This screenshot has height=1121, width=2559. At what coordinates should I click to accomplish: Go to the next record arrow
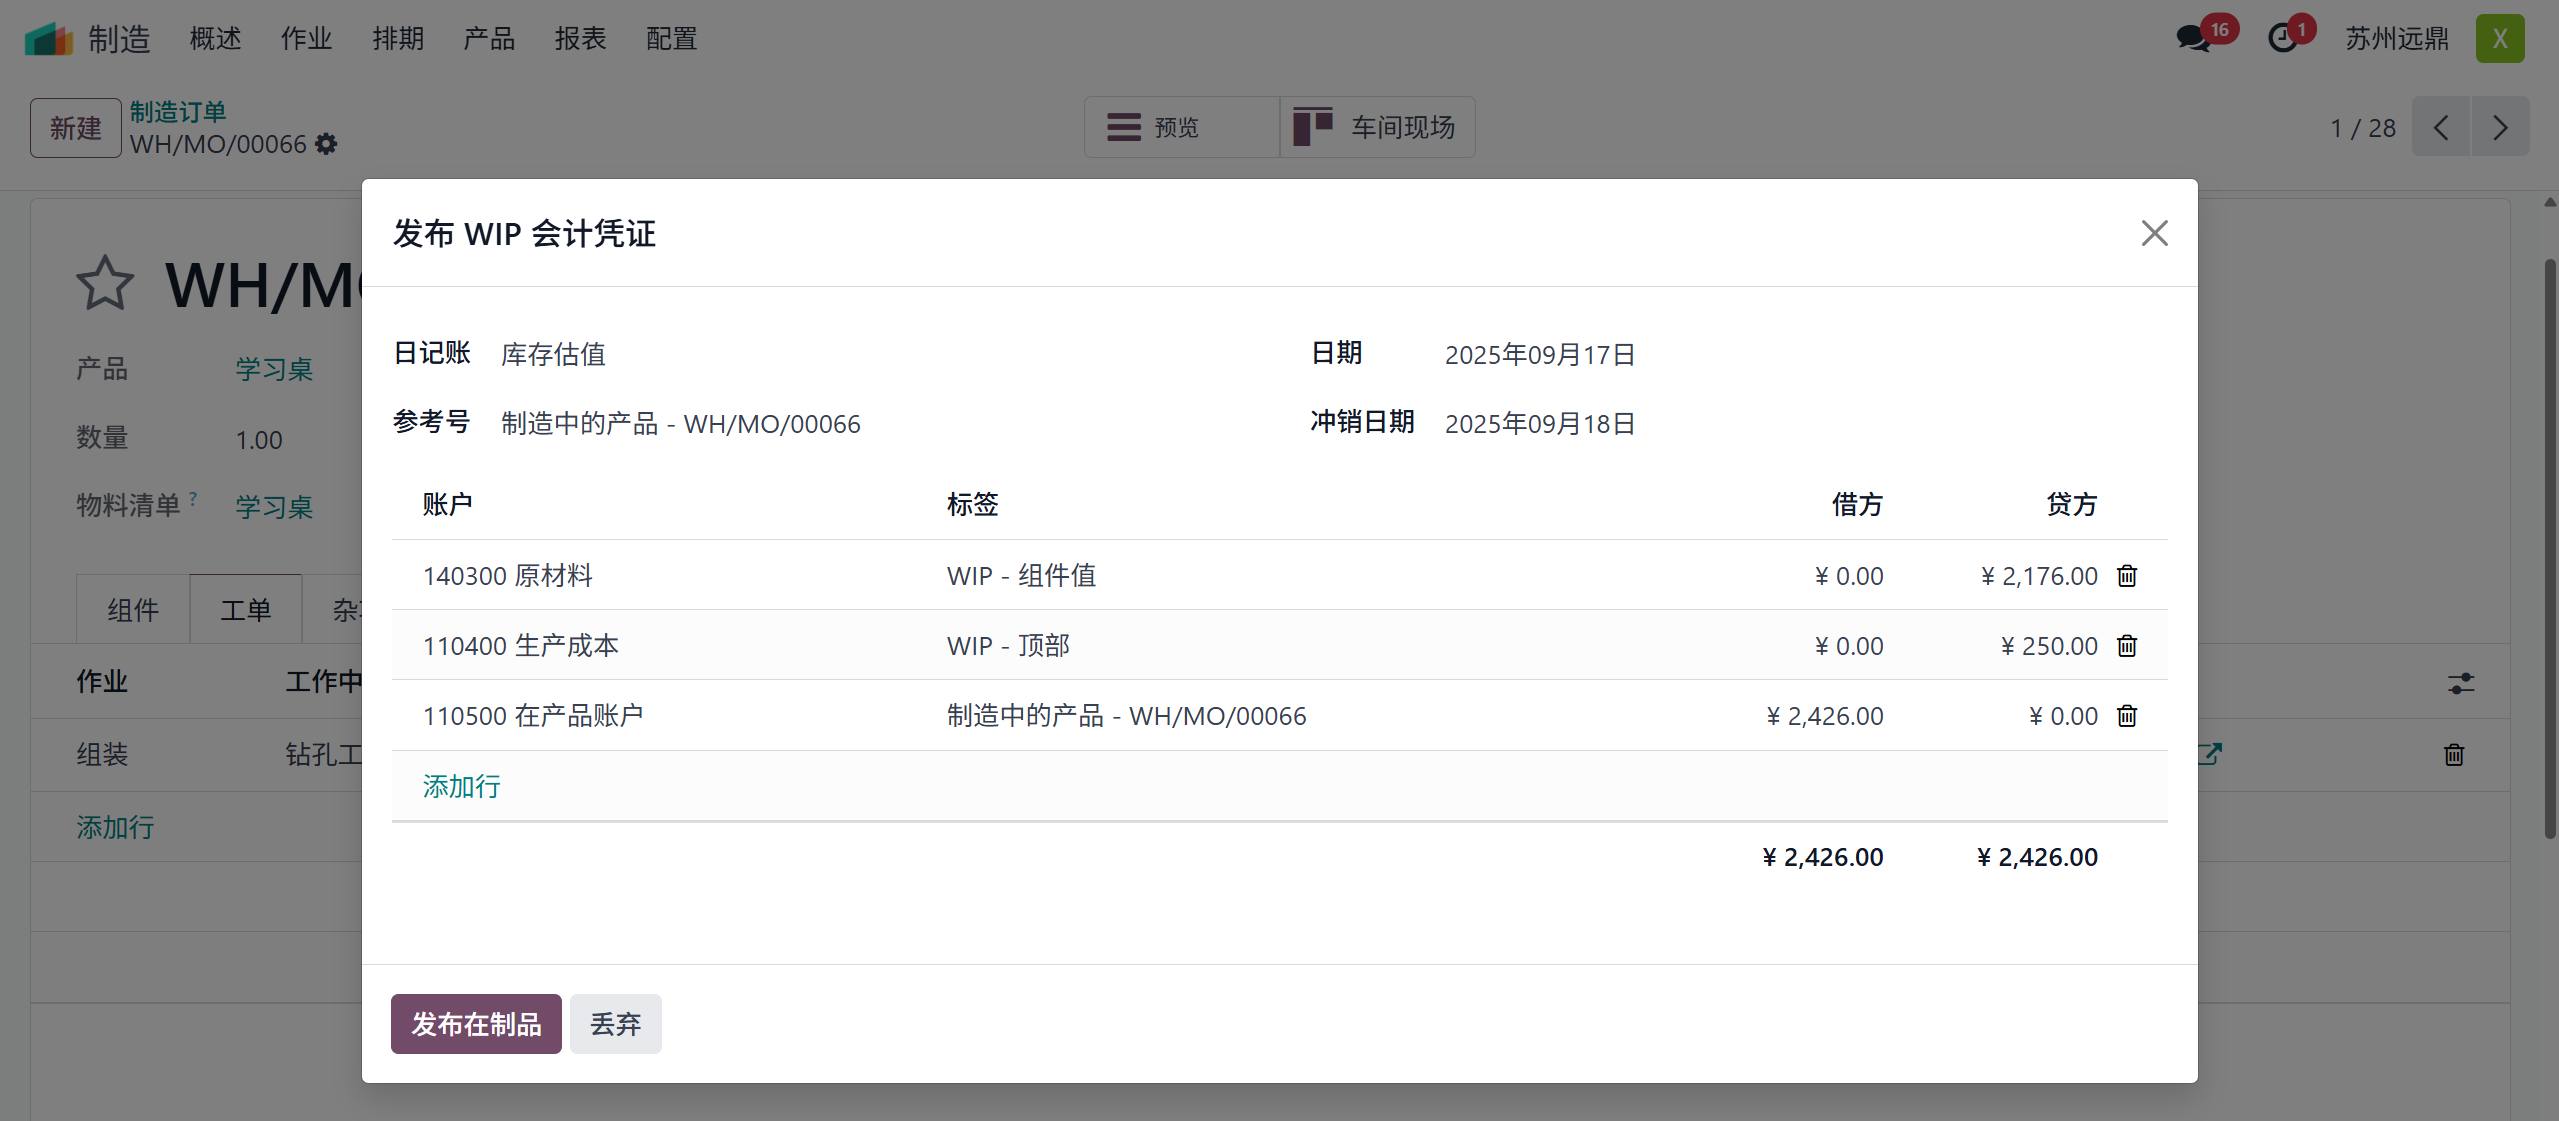[x=2500, y=127]
